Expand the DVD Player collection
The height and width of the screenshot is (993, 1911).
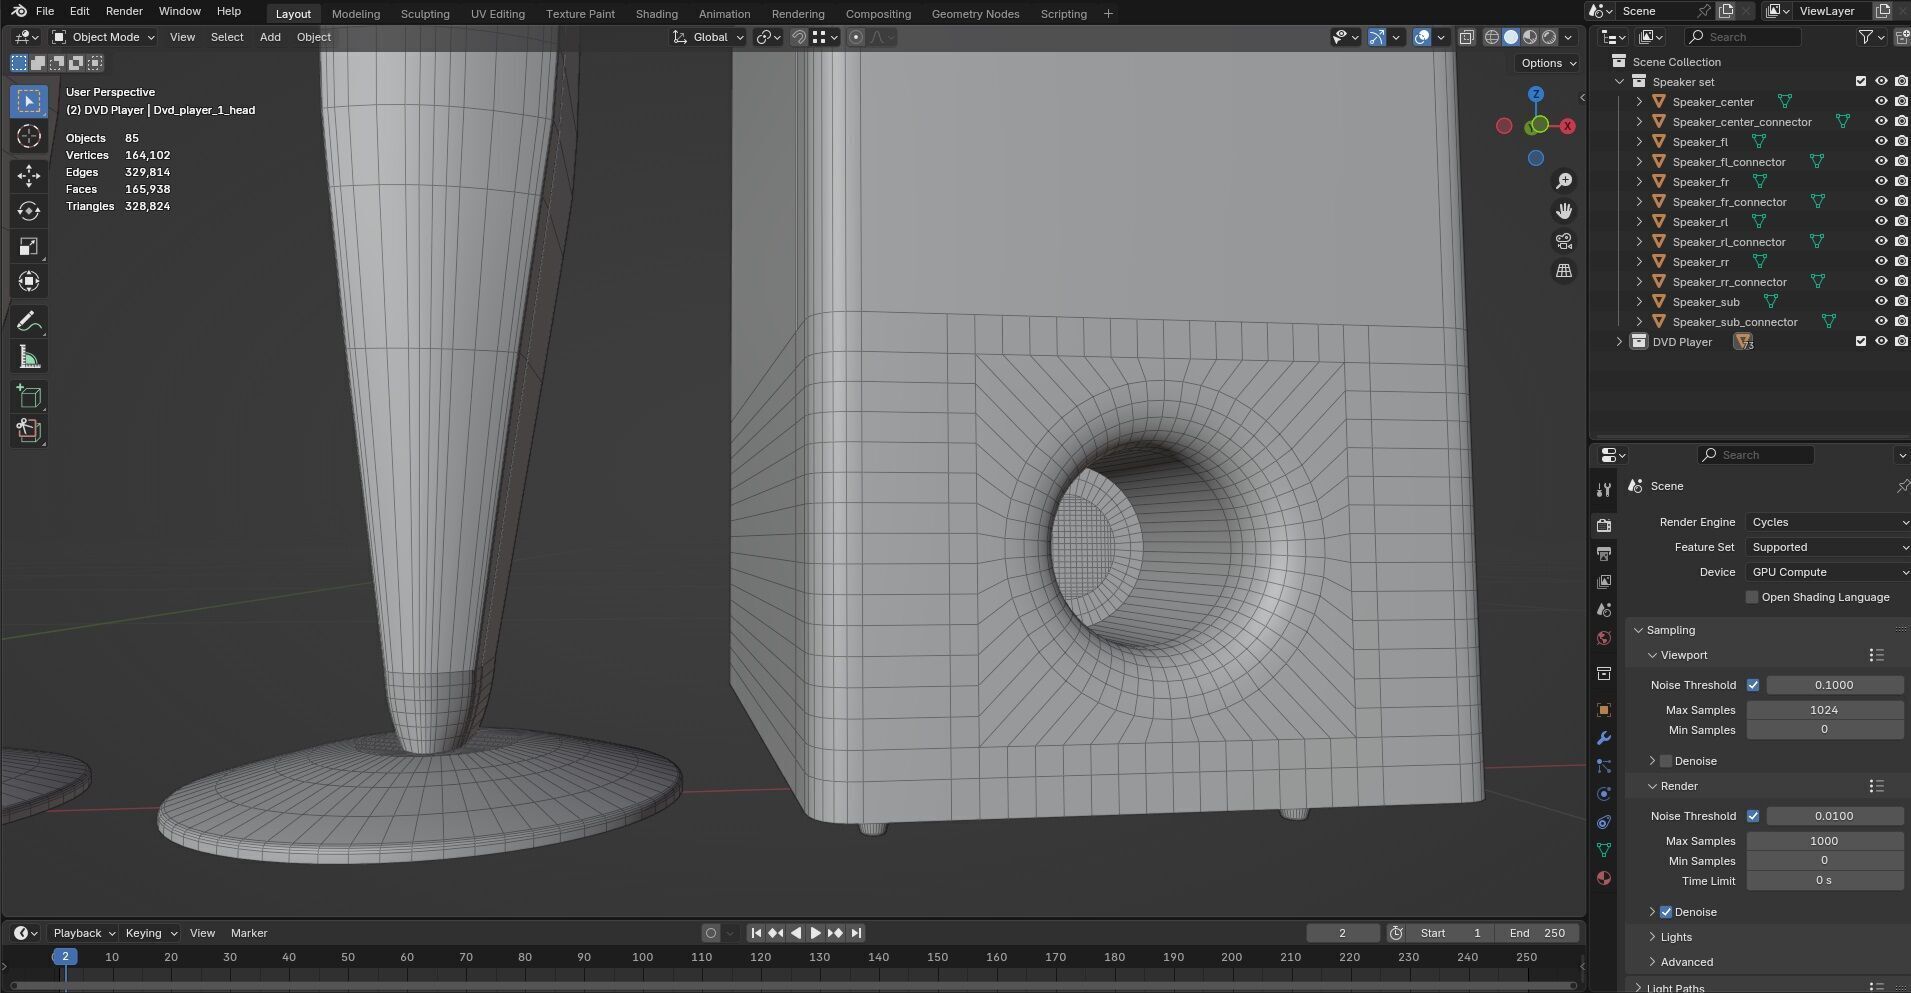tap(1620, 342)
